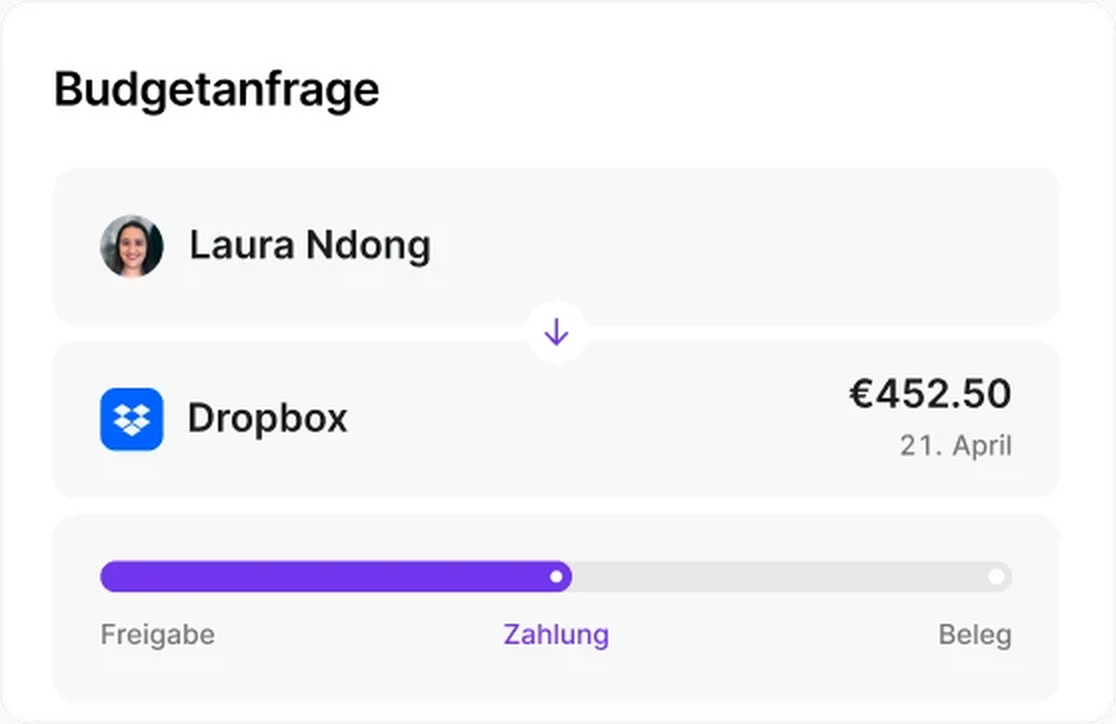
Task: Open the Dropbox vendor name
Action: pos(268,418)
